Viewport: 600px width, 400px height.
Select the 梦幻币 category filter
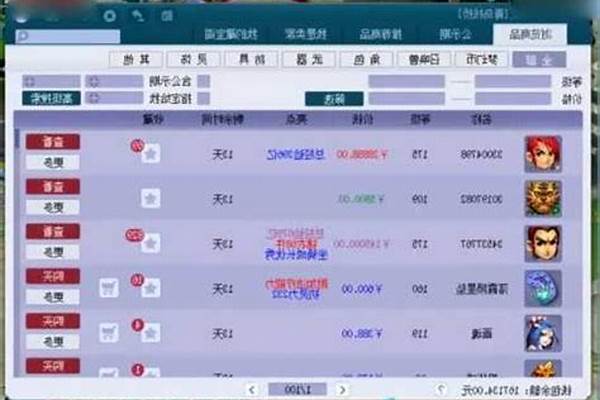click(481, 59)
